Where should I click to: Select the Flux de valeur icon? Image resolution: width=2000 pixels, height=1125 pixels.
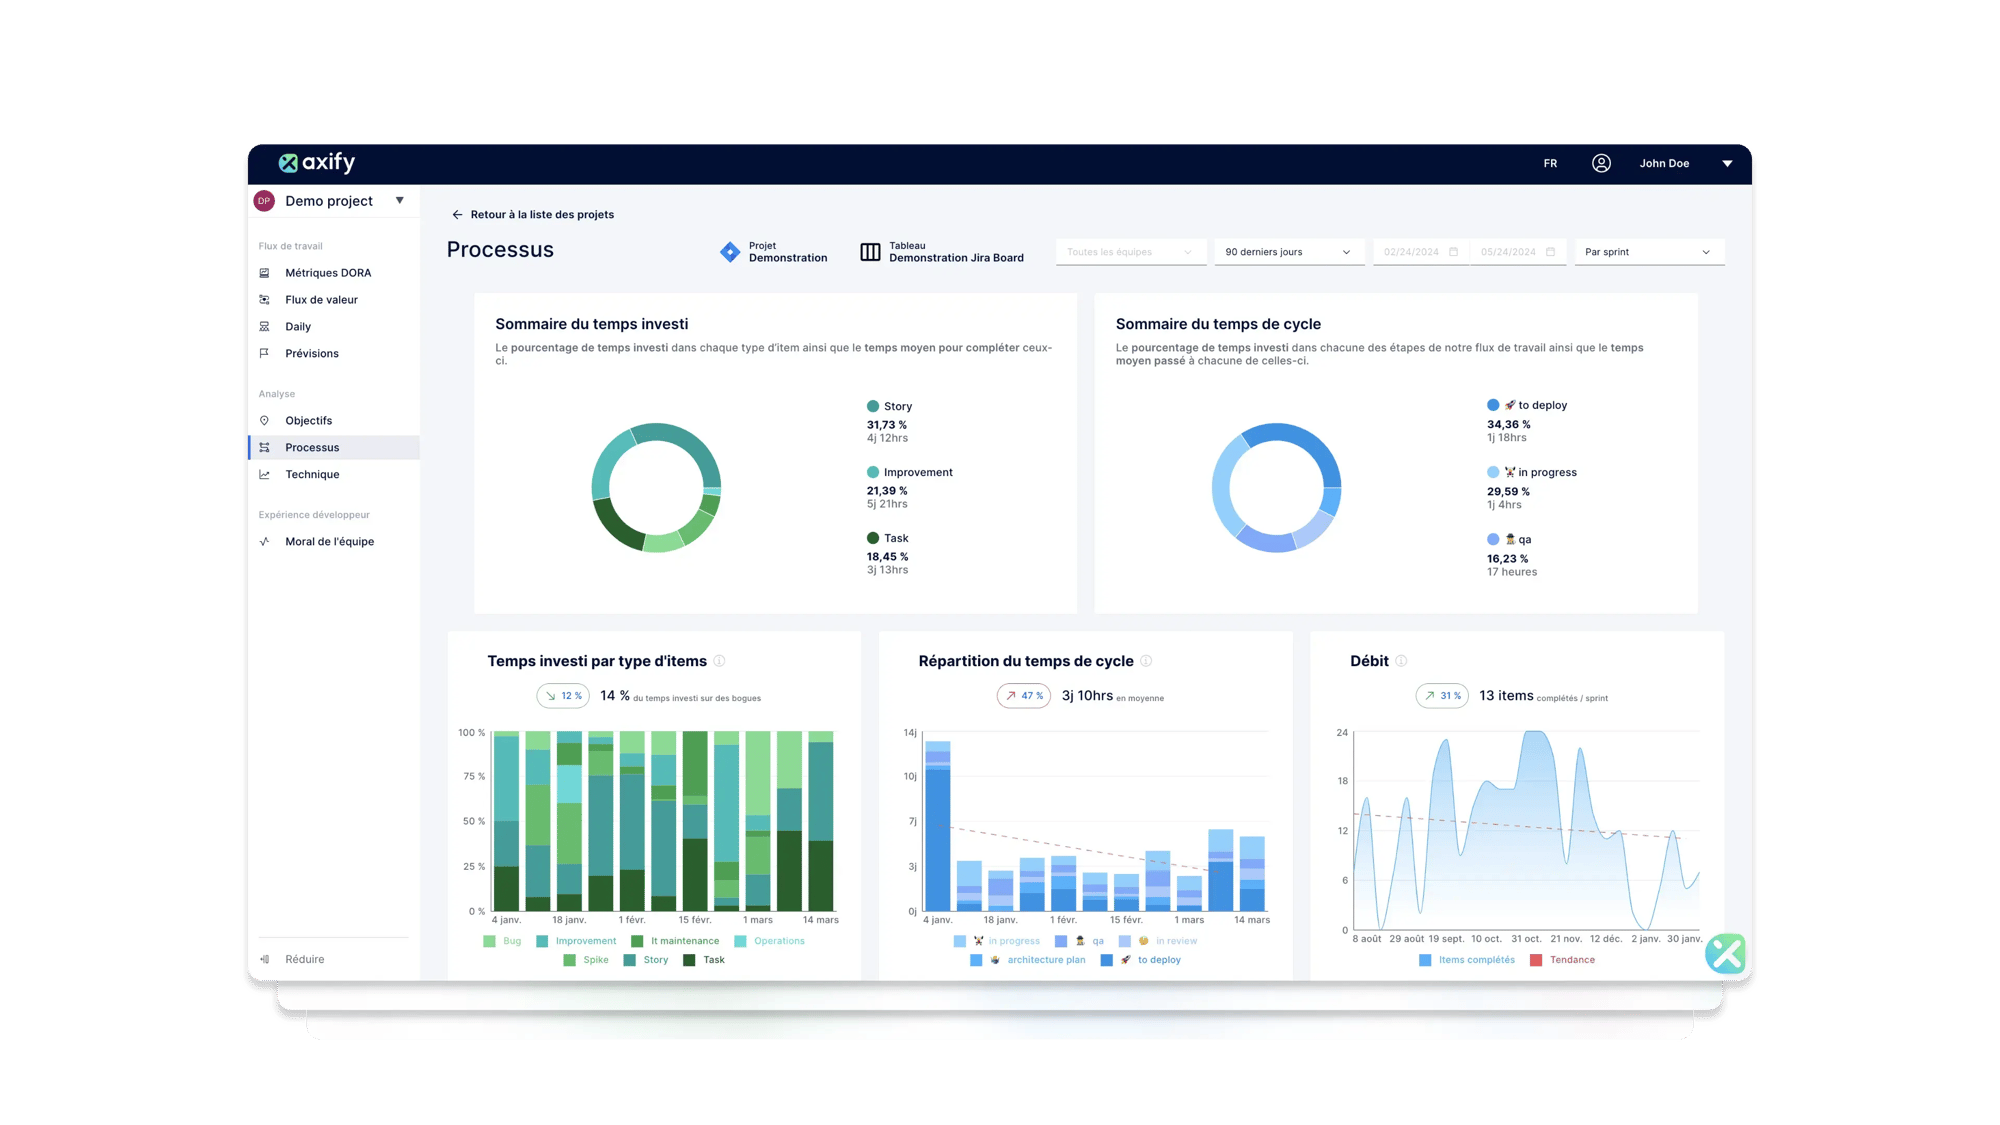click(264, 299)
